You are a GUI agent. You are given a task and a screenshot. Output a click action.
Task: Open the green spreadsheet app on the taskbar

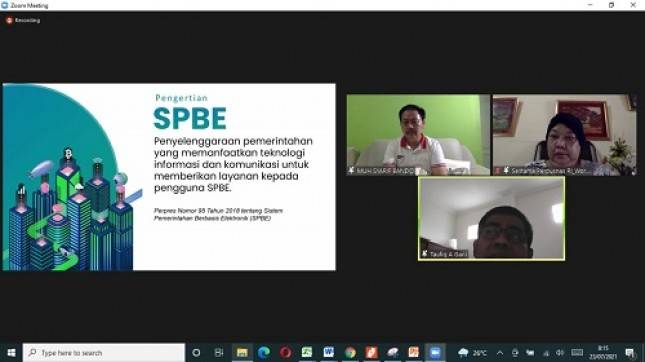(307, 353)
